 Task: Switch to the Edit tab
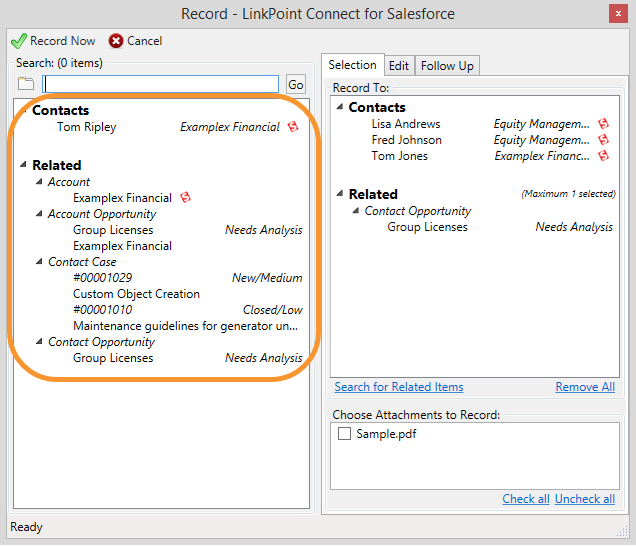pyautogui.click(x=399, y=66)
